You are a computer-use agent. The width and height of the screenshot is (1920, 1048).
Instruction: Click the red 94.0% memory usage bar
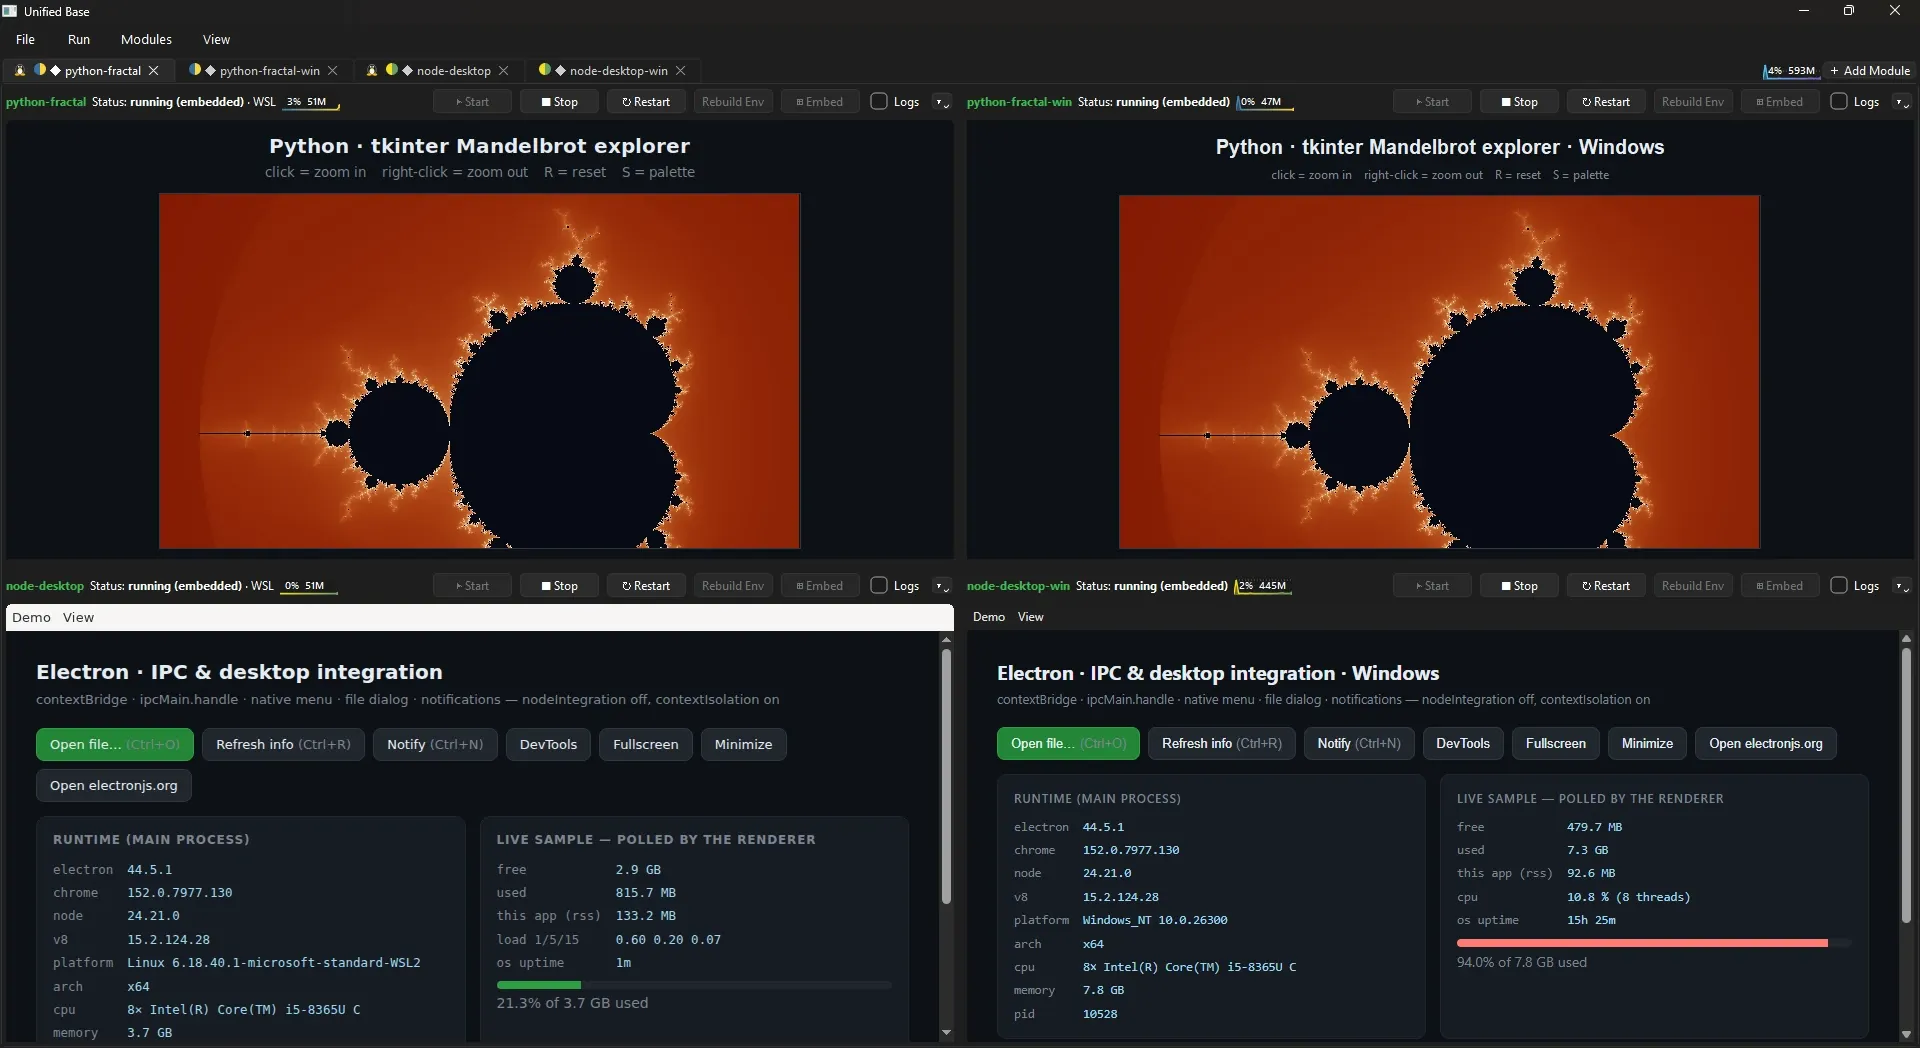click(x=1642, y=943)
